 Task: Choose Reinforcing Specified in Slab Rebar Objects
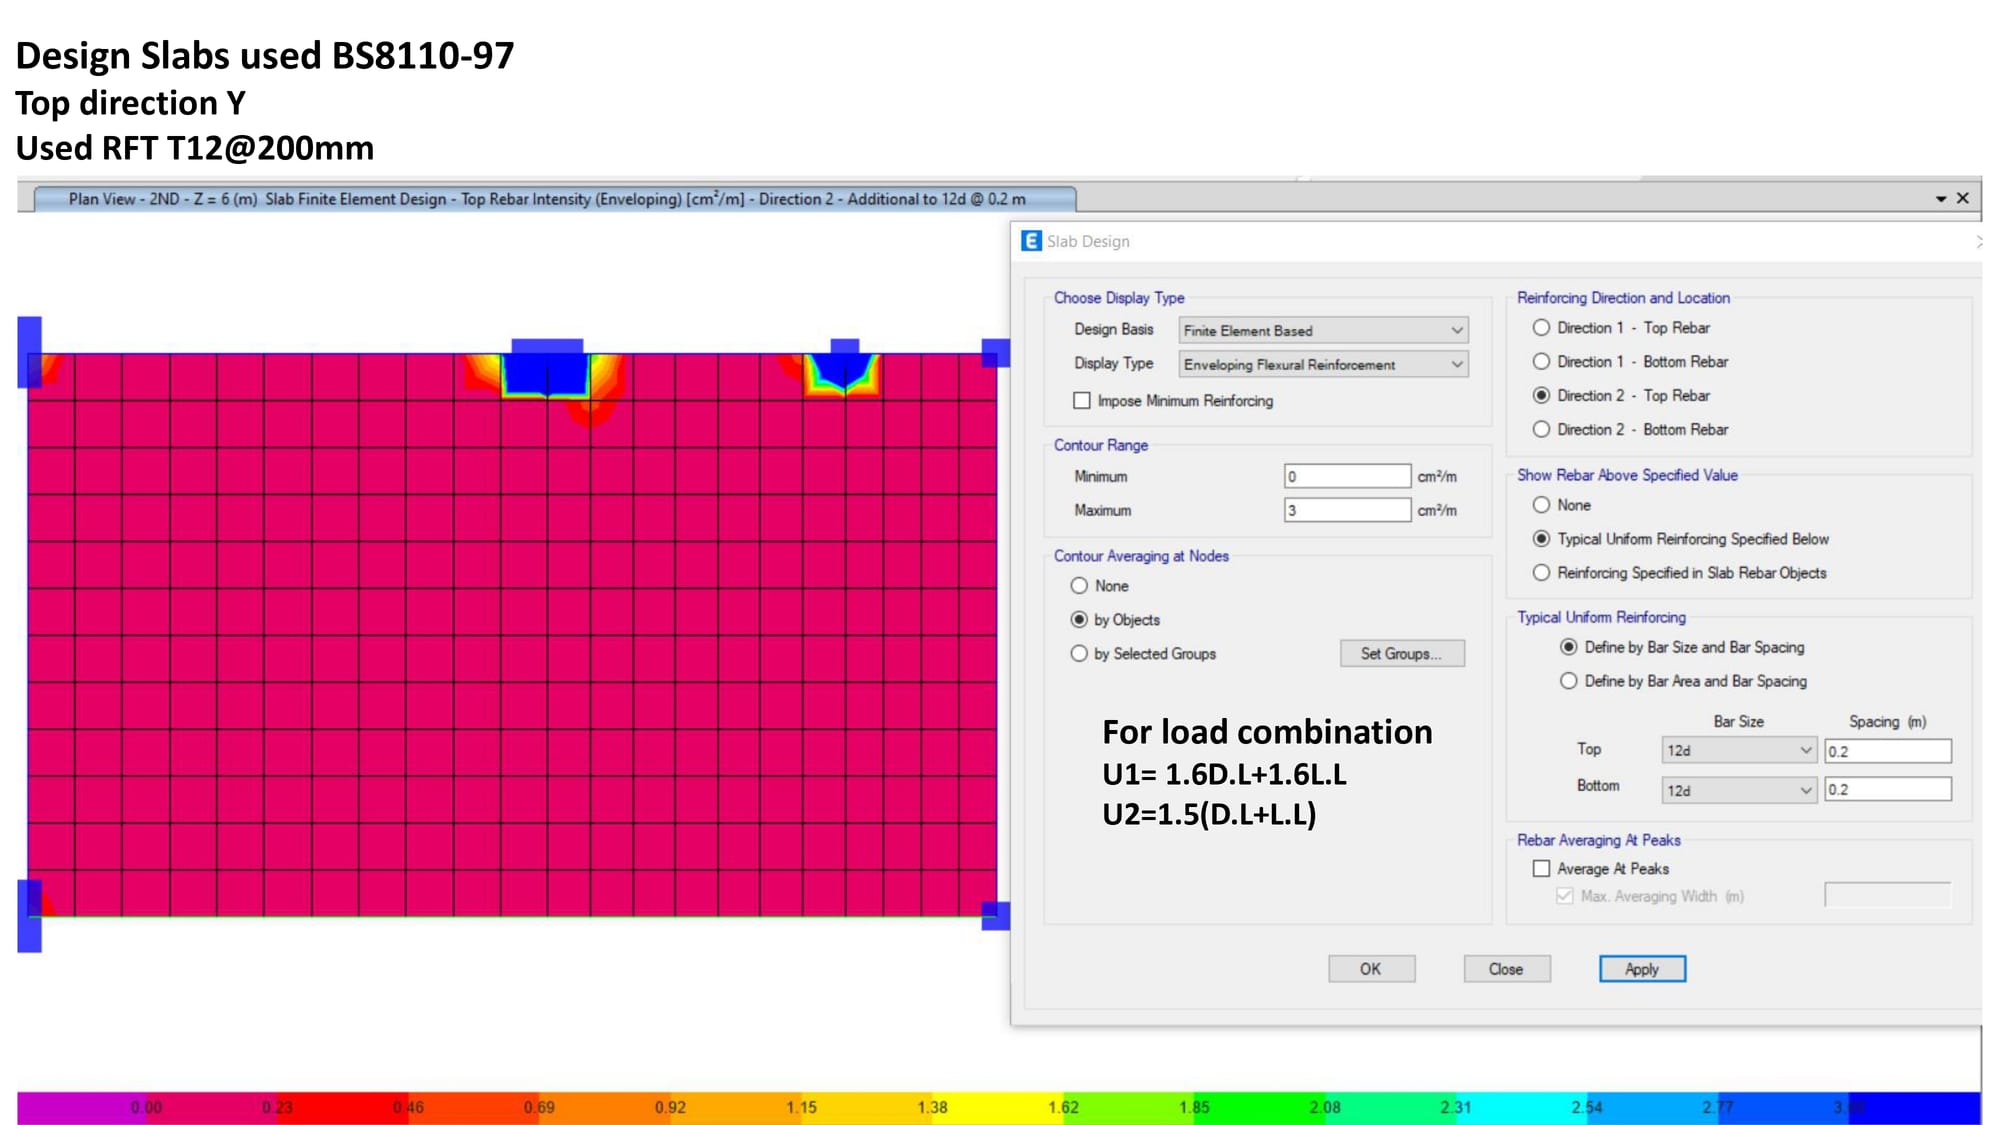tap(1542, 573)
